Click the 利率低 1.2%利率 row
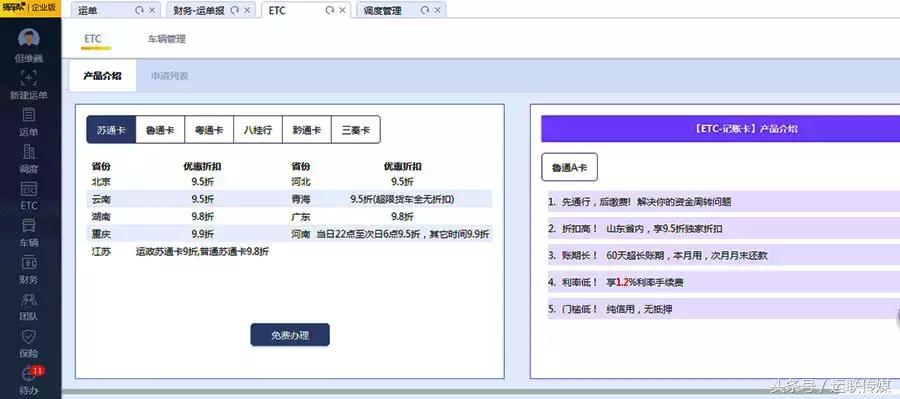Screen dimensions: 900x399 click(724, 282)
